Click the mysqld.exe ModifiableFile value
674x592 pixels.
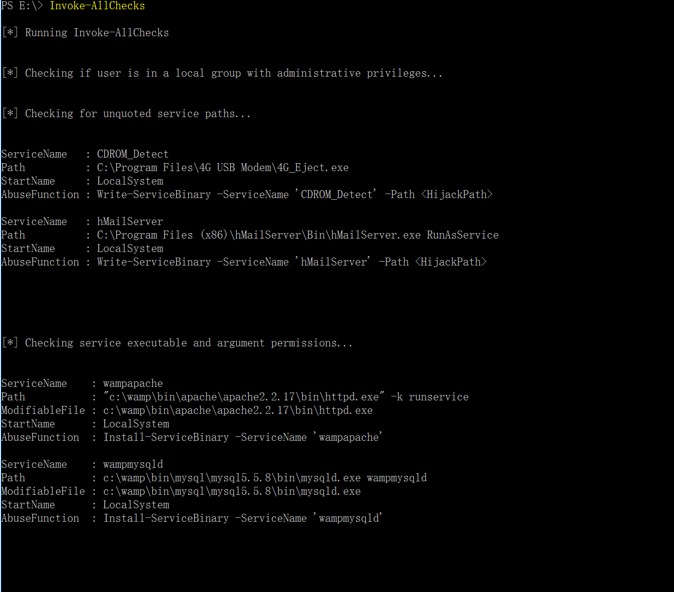232,491
